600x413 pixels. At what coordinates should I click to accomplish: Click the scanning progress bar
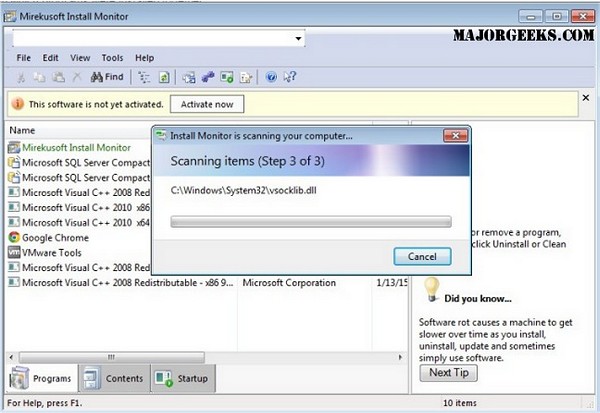pyautogui.click(x=311, y=222)
